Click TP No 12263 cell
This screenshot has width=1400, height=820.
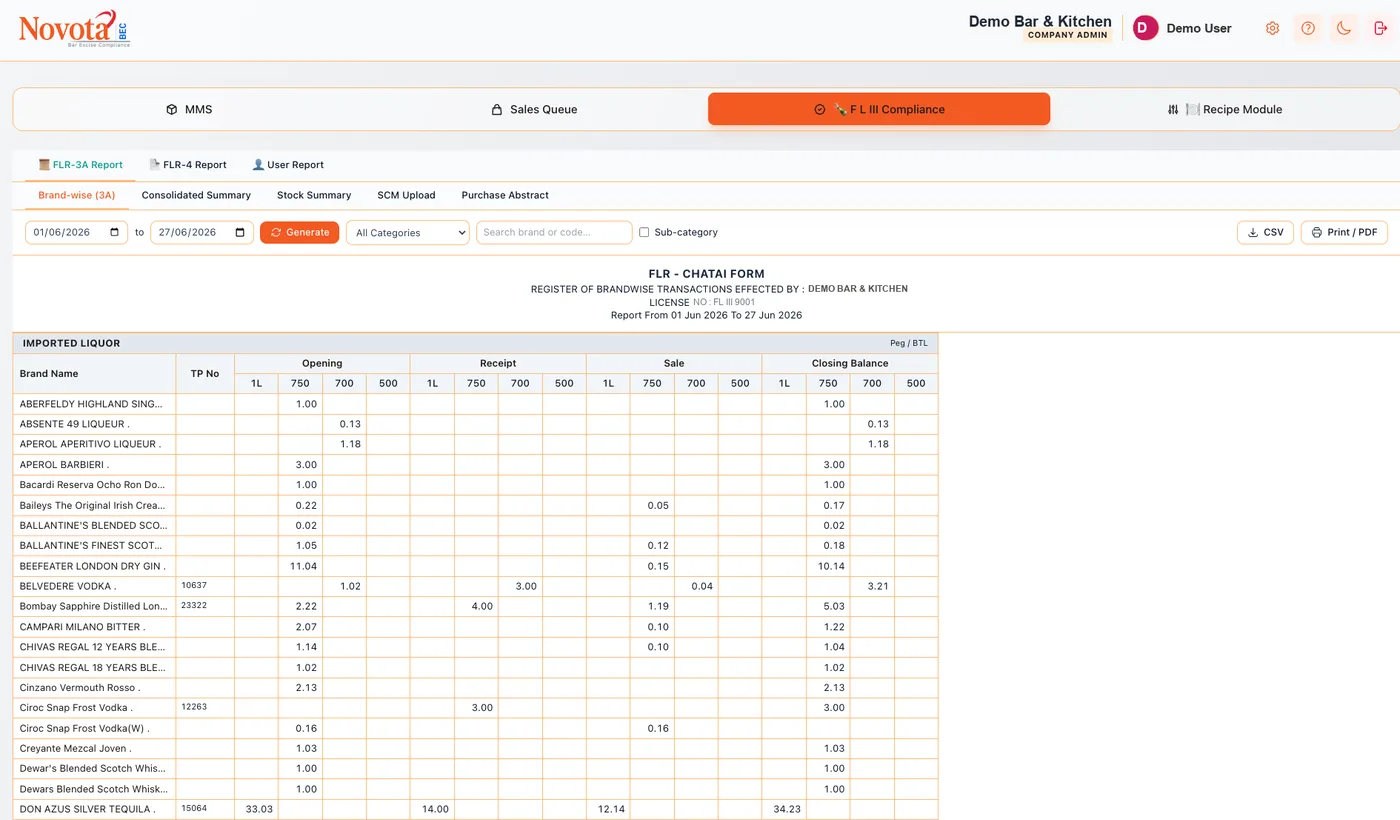coord(205,707)
